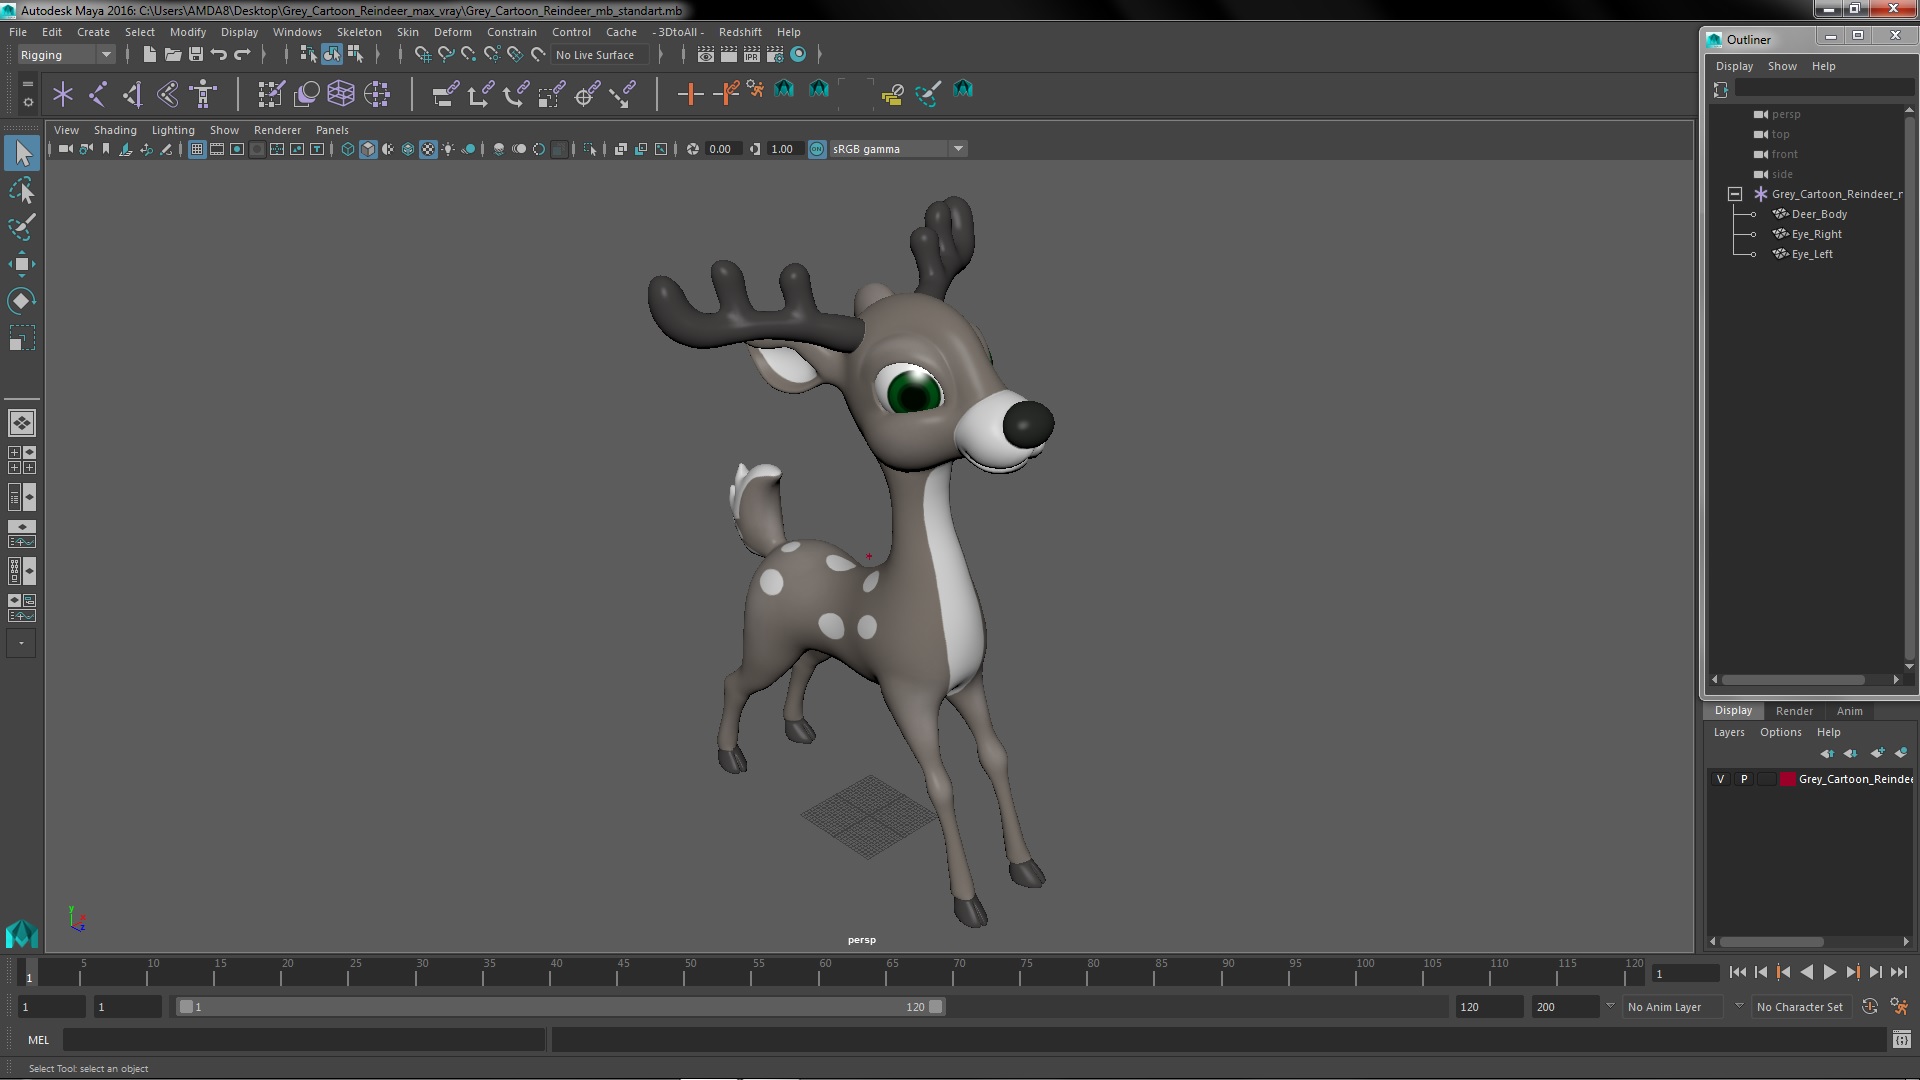This screenshot has height=1080, width=1920.
Task: Click the gamma value field 1.00
Action: (x=783, y=149)
